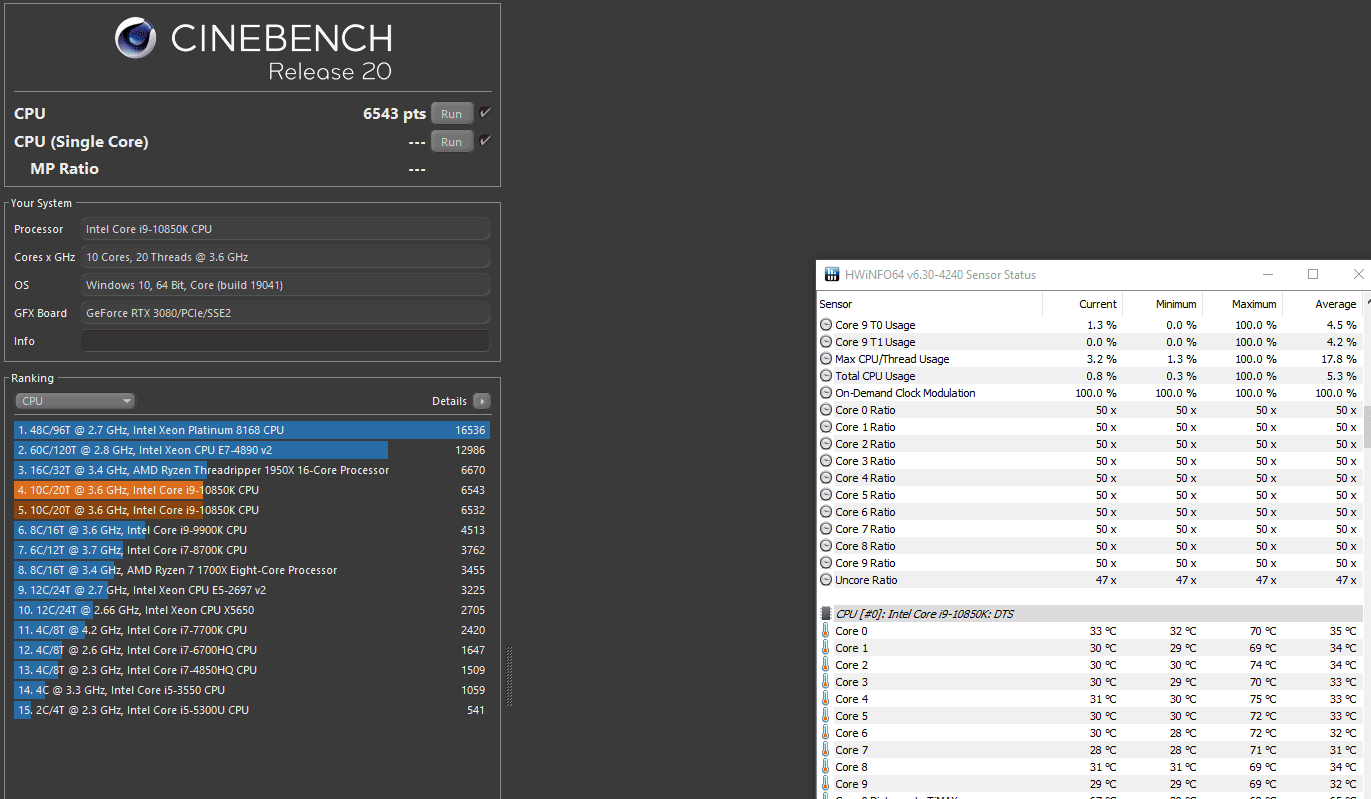
Task: Maximize the HWiNFO64 Sensor Status window
Action: [1313, 274]
